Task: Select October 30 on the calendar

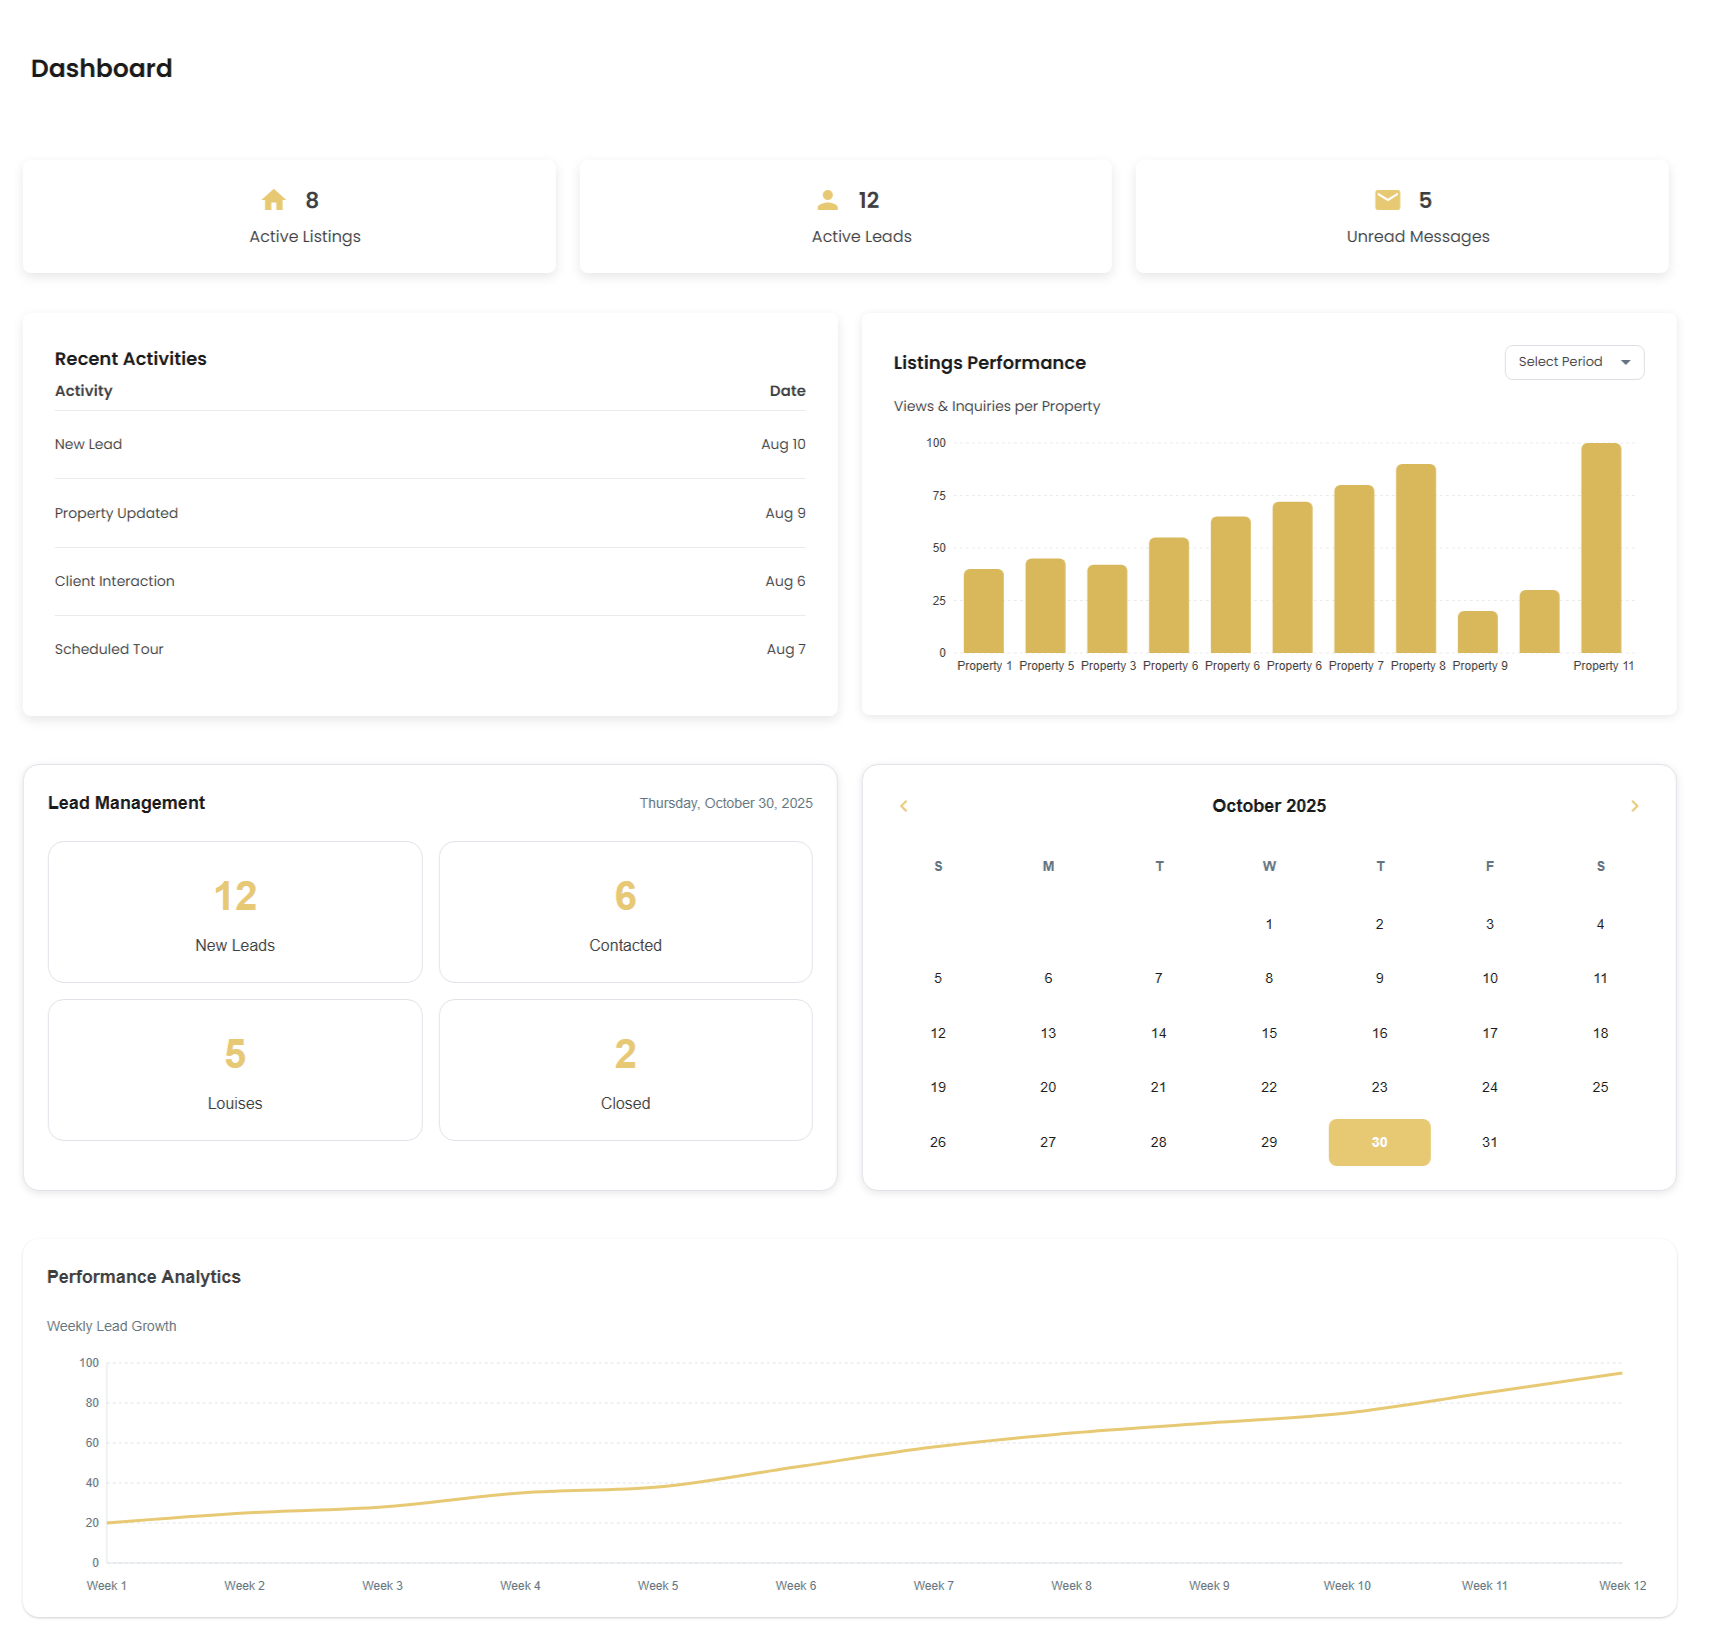Action: tap(1379, 1141)
